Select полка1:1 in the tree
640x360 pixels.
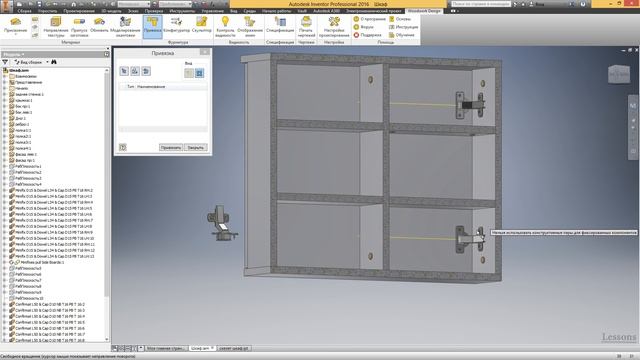(x=23, y=130)
